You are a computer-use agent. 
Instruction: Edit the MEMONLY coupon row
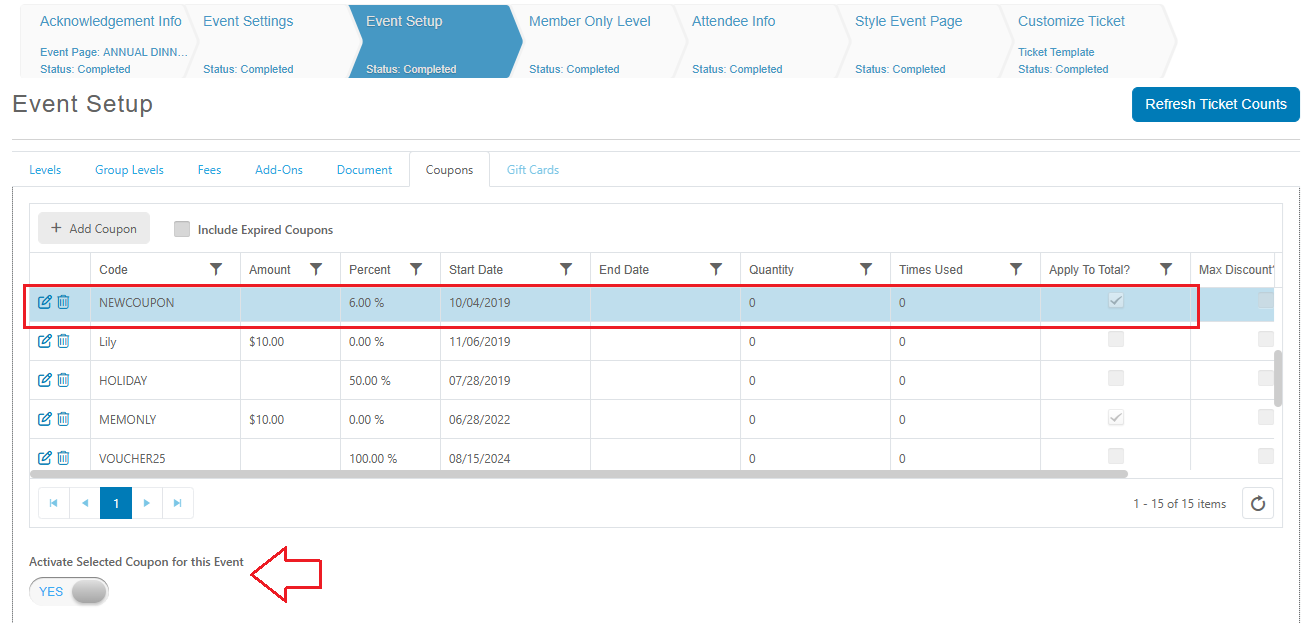pos(44,419)
